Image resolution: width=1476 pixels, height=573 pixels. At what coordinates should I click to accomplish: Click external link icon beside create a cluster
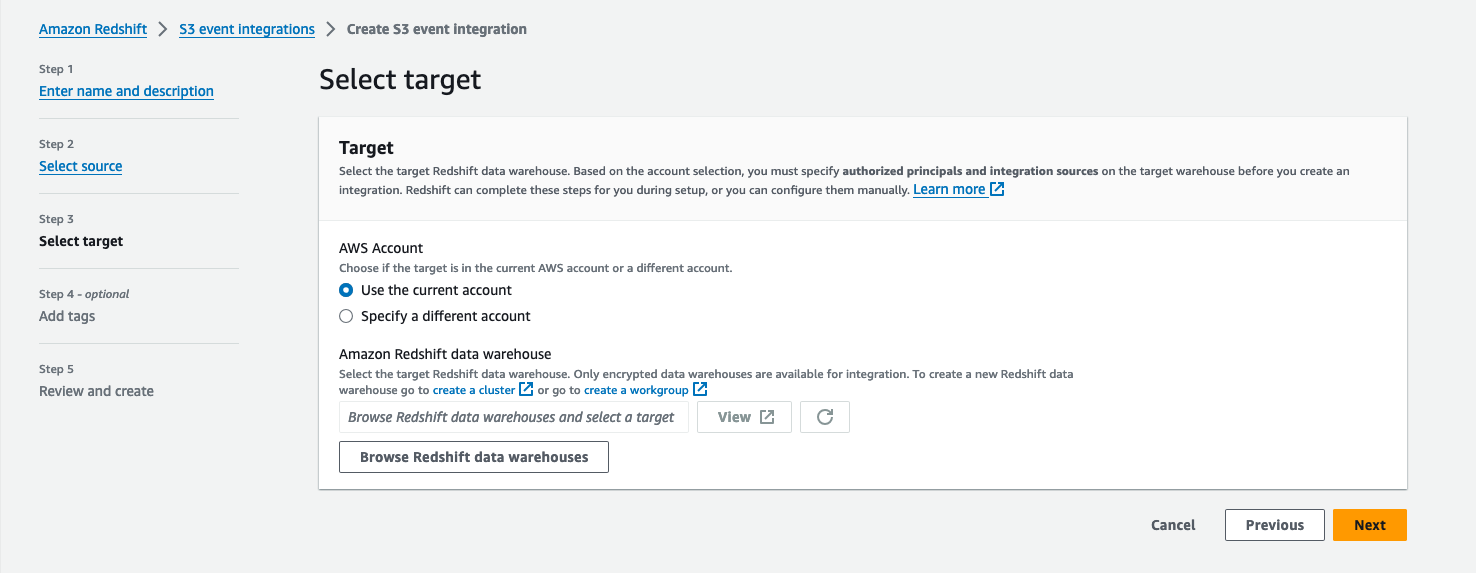coord(526,389)
